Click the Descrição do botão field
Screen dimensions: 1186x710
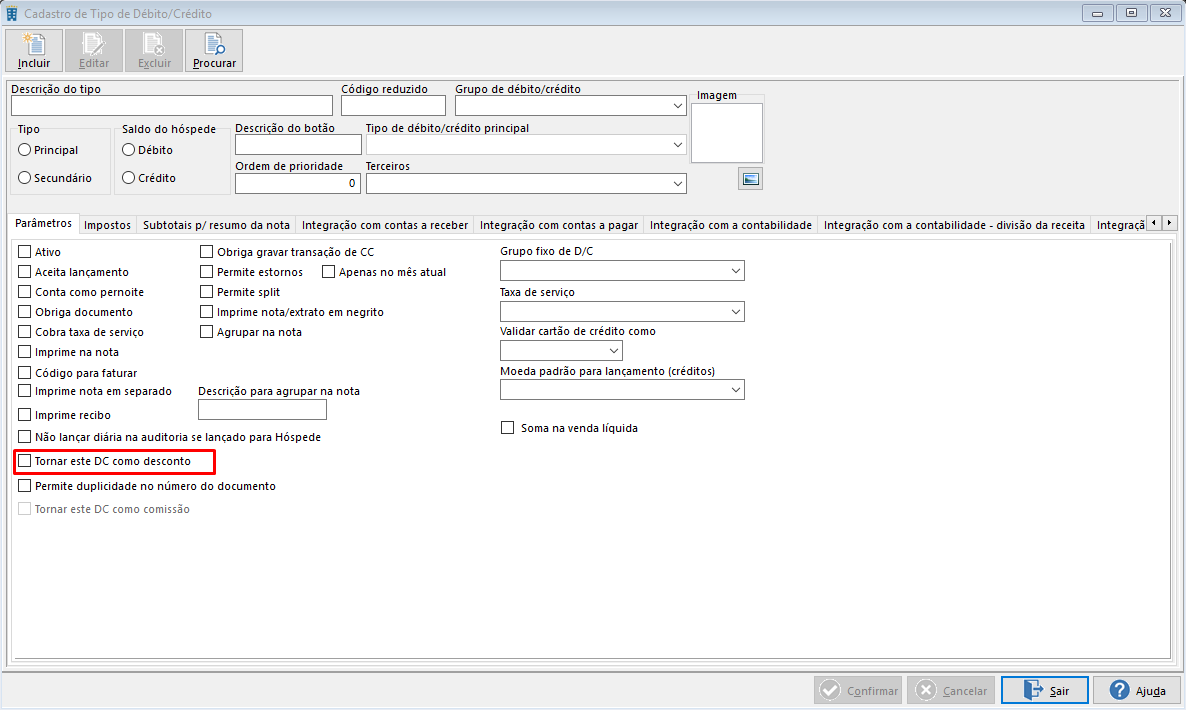pos(298,144)
